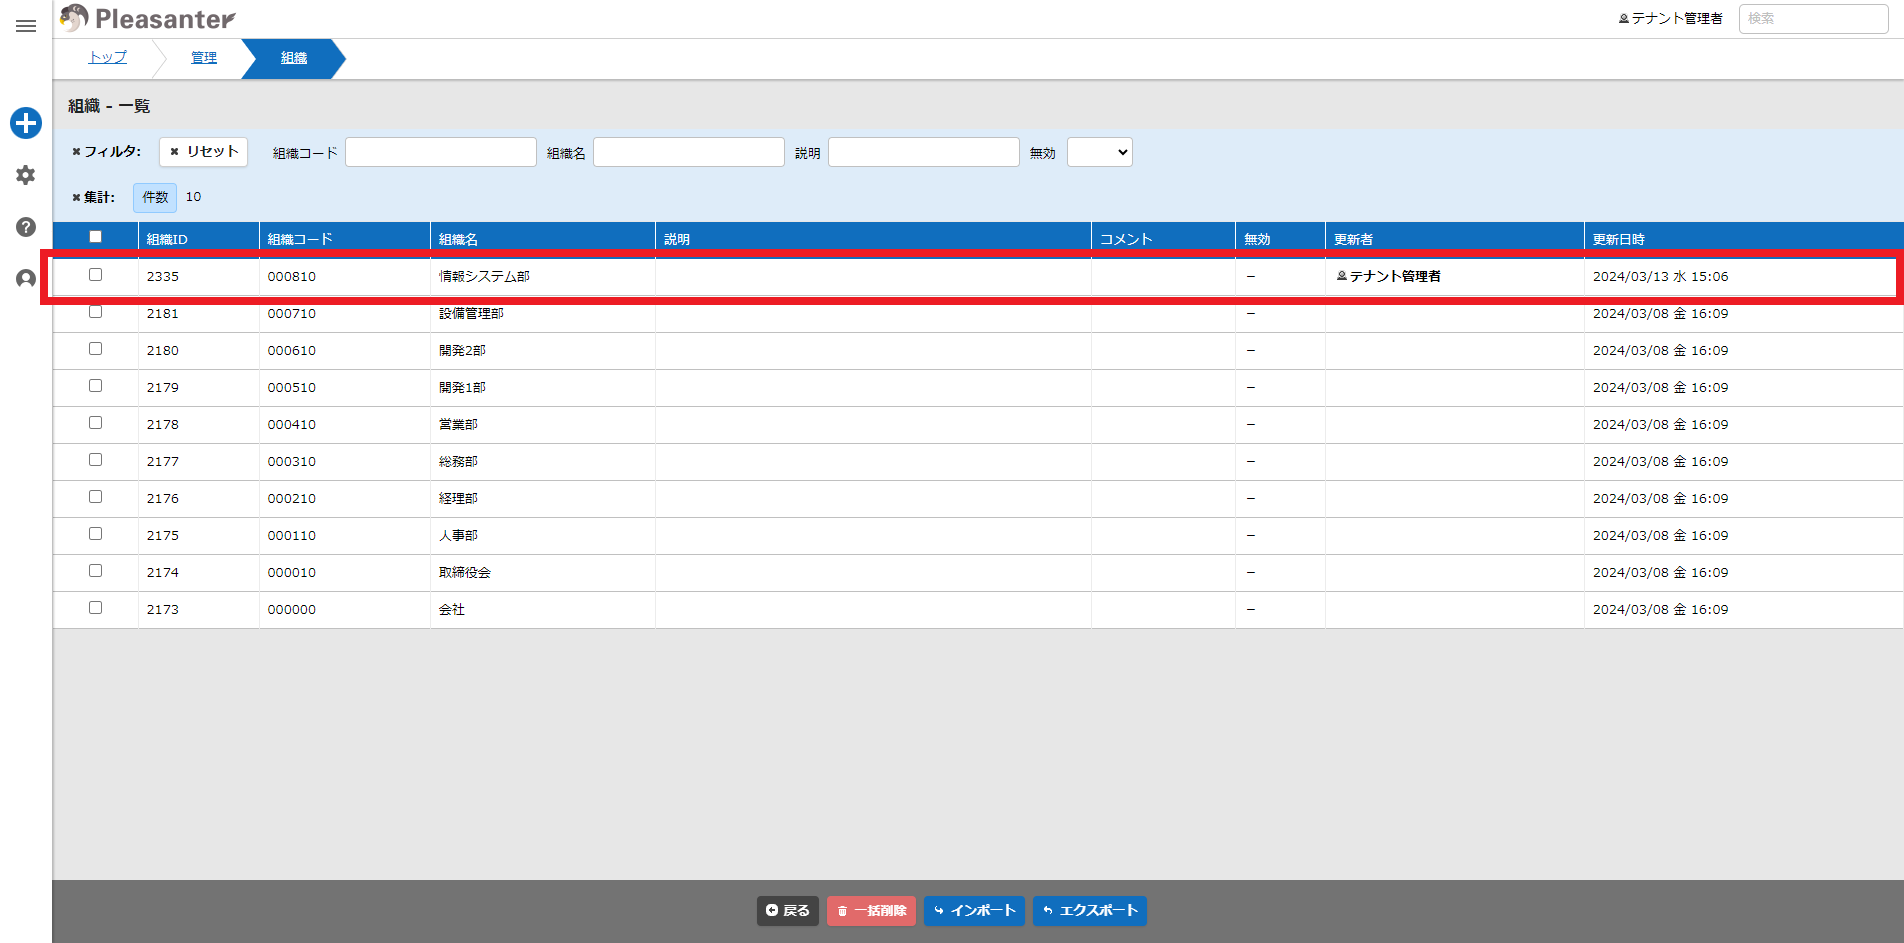Go to 管理 breadcrumb
This screenshot has height=943, width=1904.
[x=204, y=57]
